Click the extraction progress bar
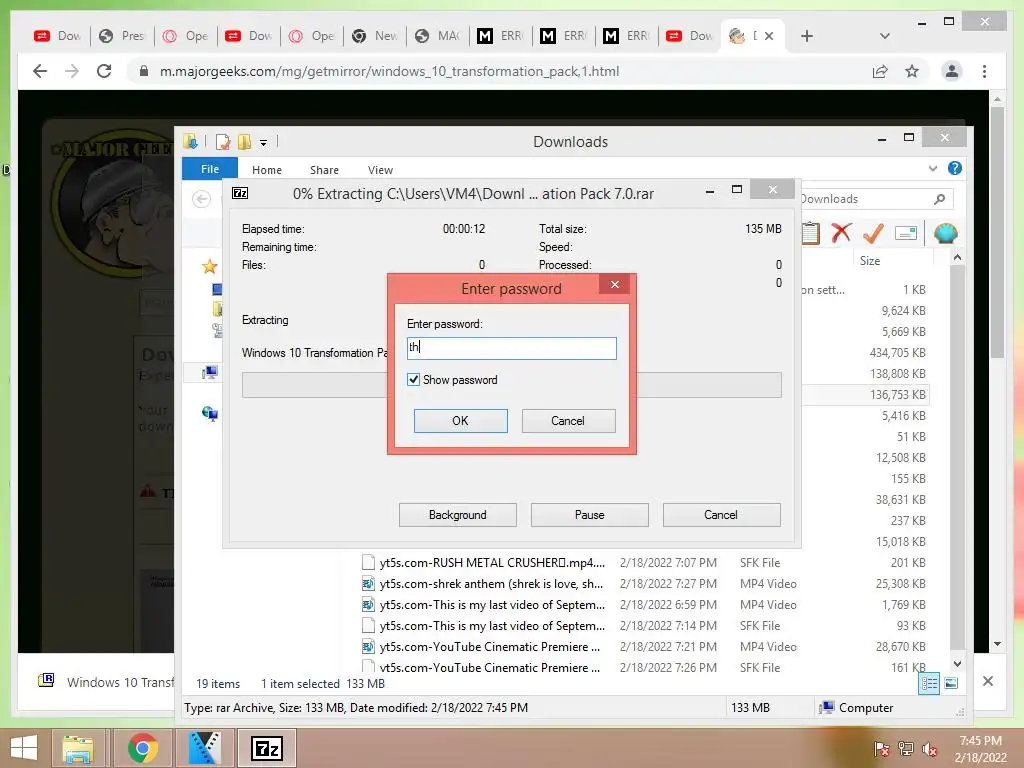 pos(511,385)
